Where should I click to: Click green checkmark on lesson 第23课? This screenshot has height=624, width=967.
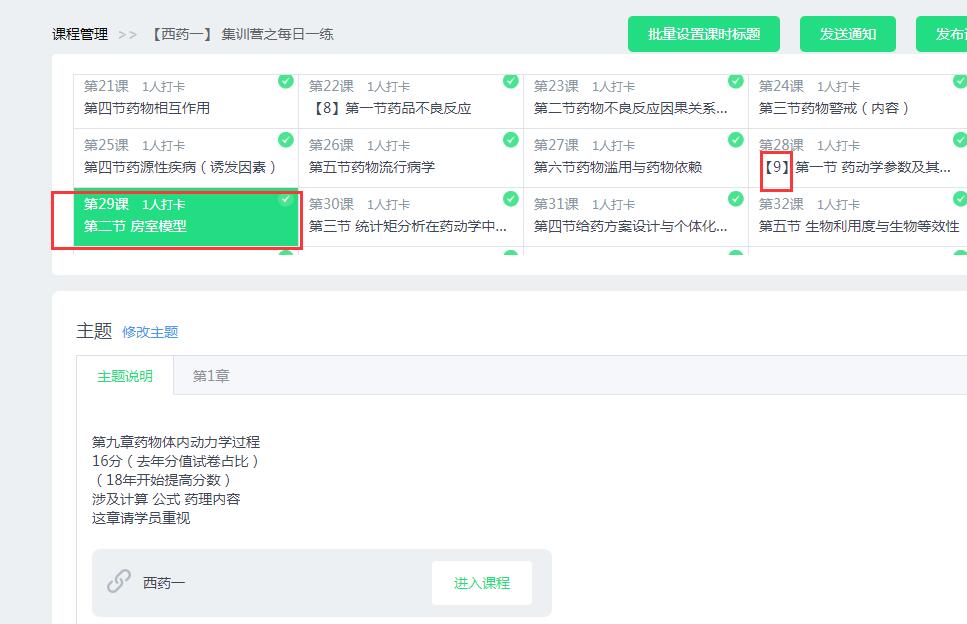pyautogui.click(x=736, y=81)
